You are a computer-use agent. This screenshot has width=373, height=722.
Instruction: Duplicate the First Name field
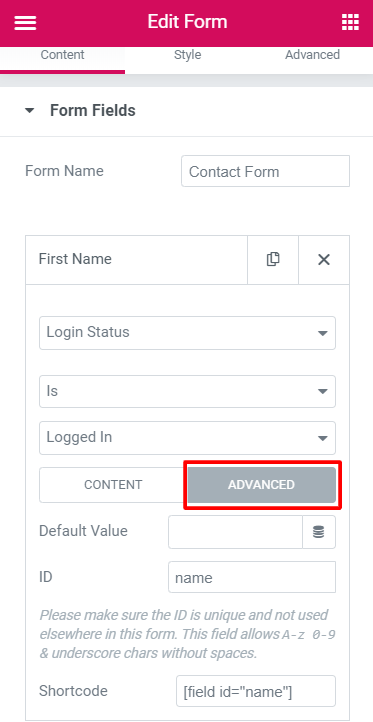tap(273, 260)
